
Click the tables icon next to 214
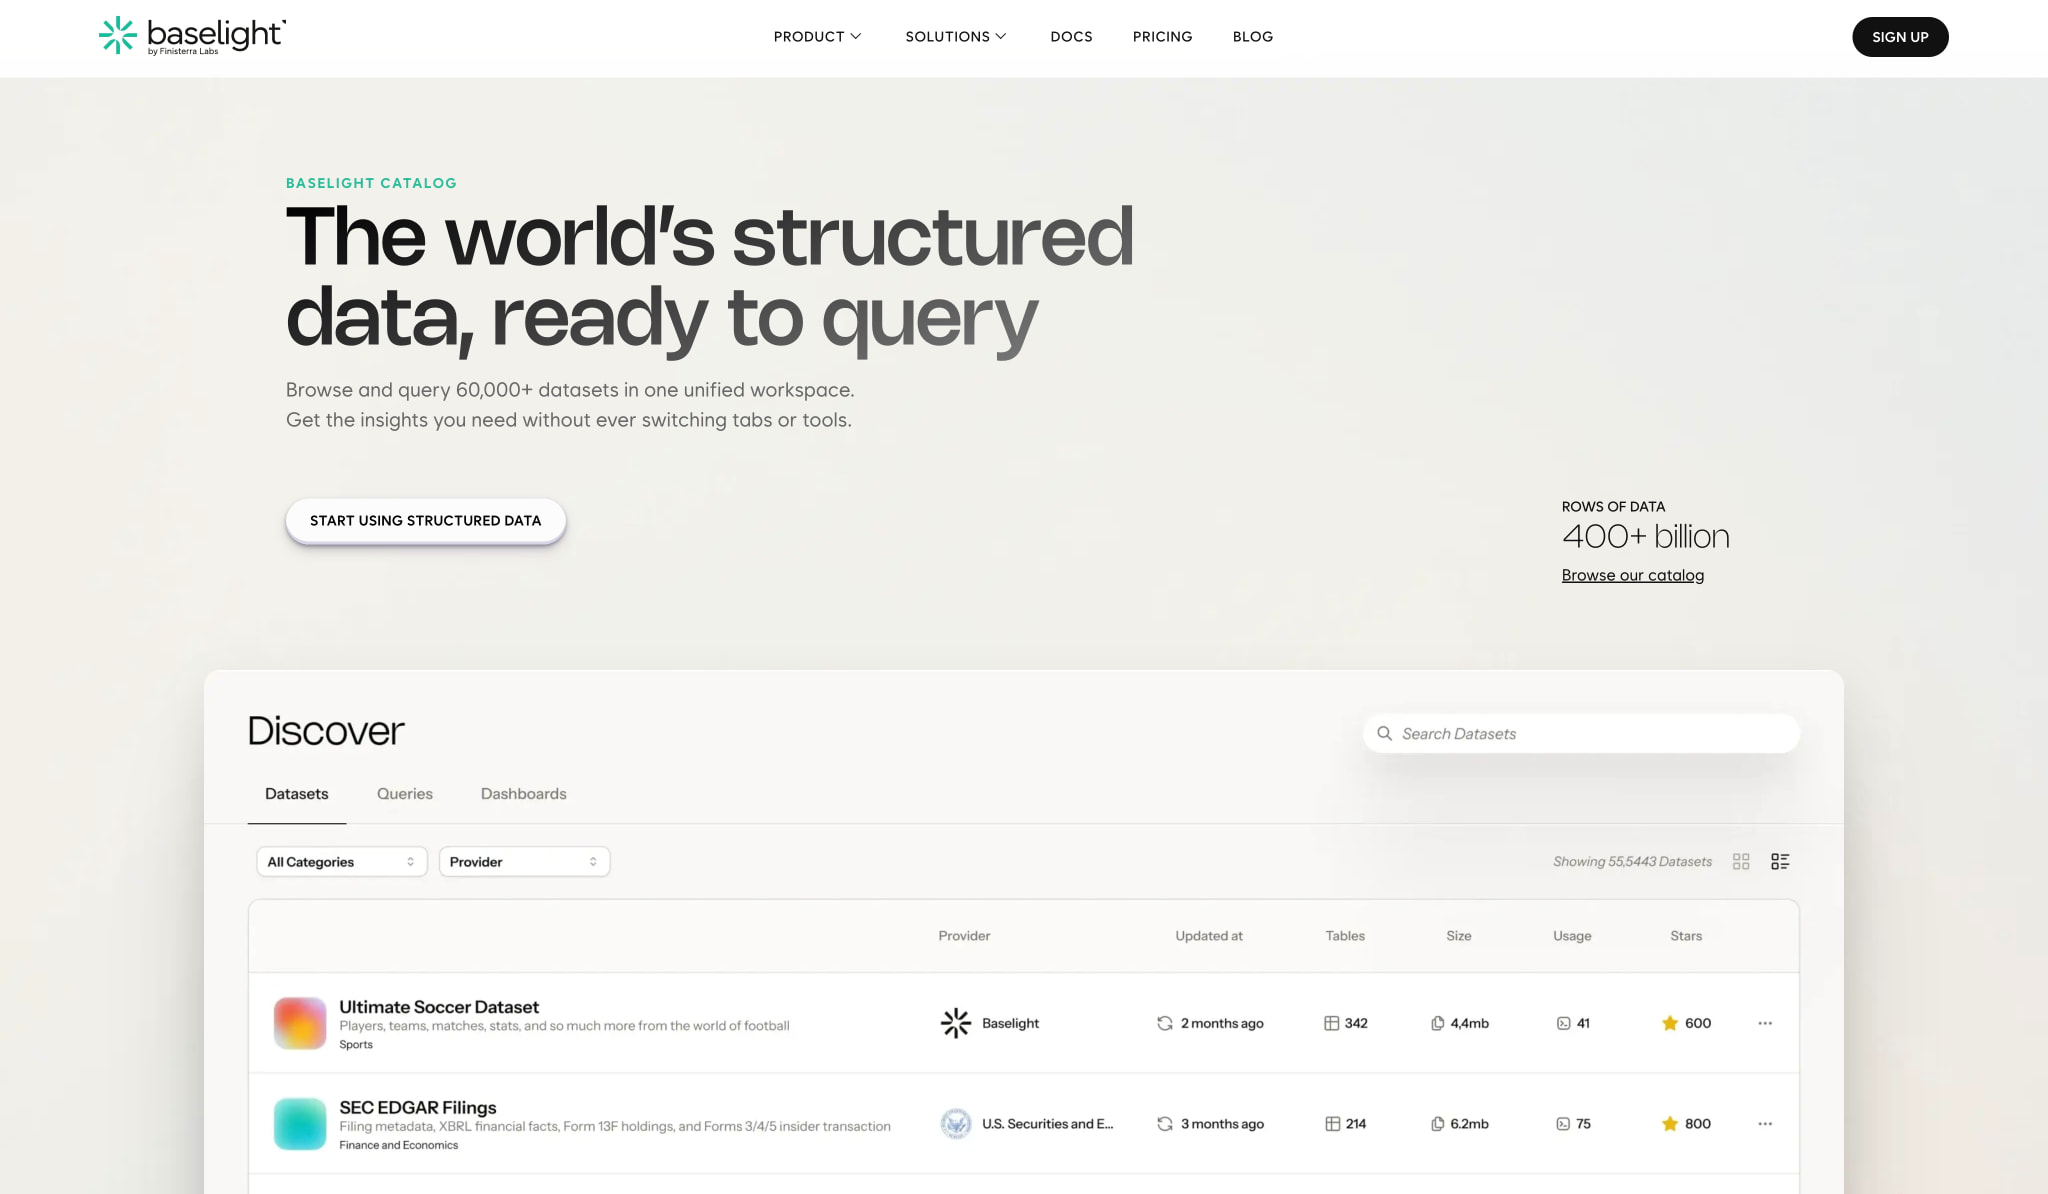click(1332, 1124)
